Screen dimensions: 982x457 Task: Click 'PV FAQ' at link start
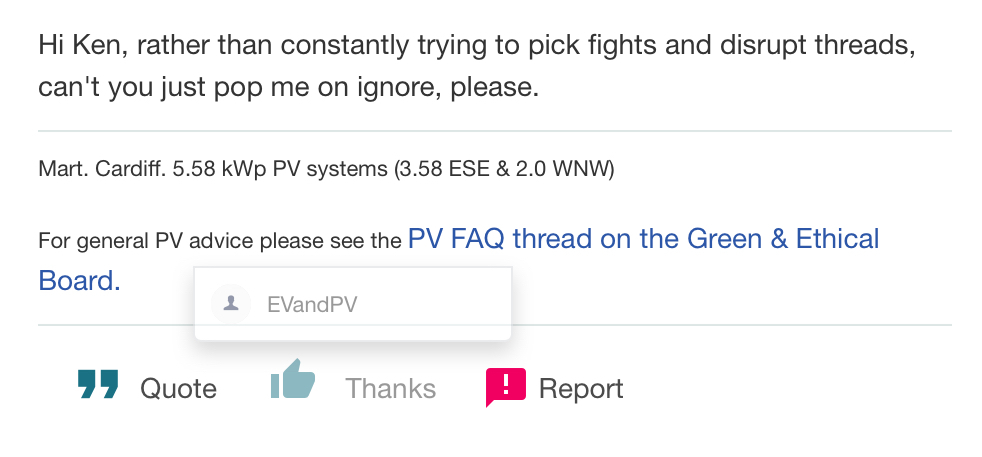[x=456, y=239]
